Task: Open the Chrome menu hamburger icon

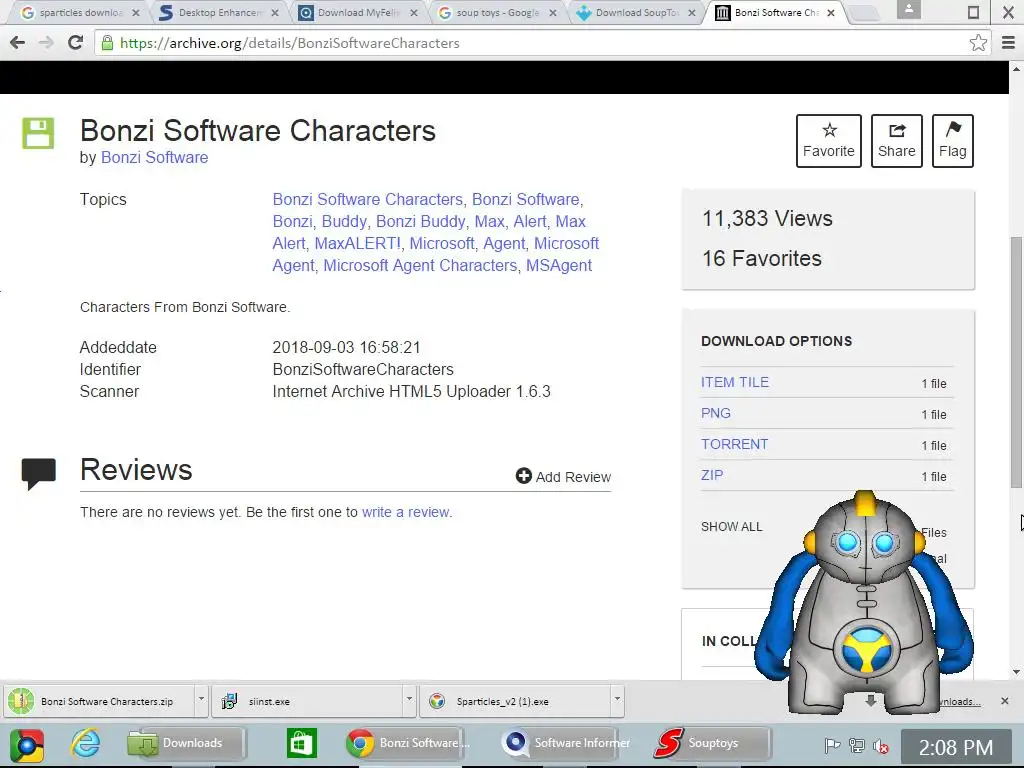Action: click(1008, 43)
